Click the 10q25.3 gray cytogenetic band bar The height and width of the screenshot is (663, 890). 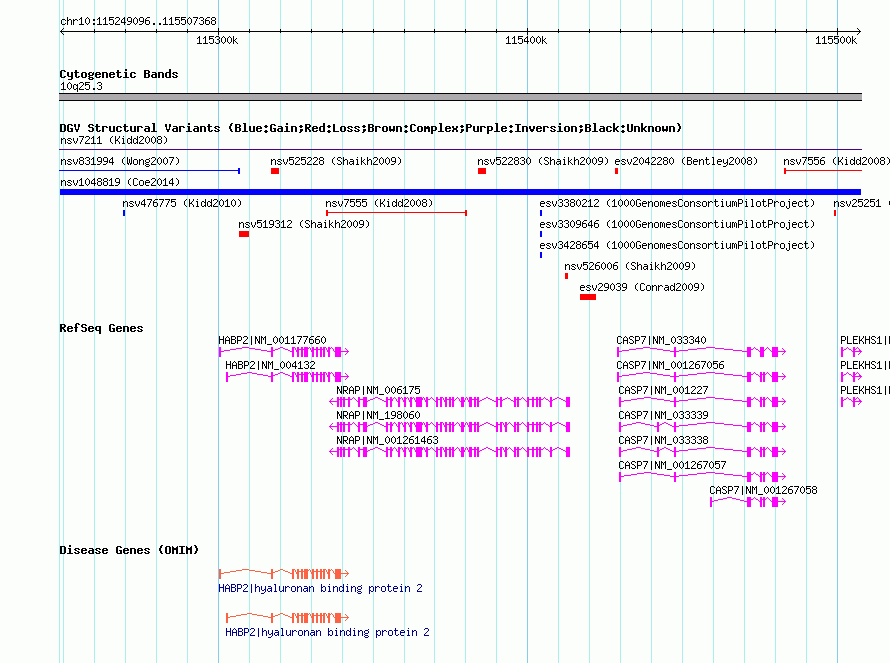[460, 97]
